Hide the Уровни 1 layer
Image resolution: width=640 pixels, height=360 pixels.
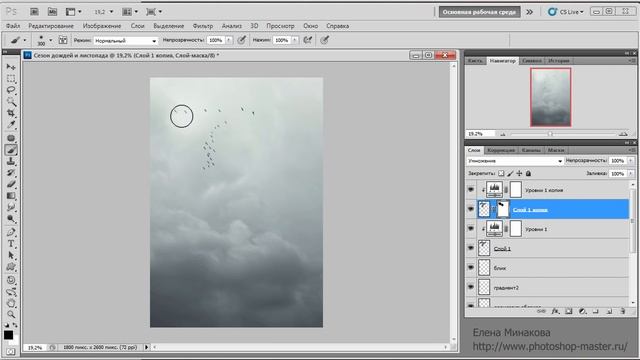[x=471, y=229]
